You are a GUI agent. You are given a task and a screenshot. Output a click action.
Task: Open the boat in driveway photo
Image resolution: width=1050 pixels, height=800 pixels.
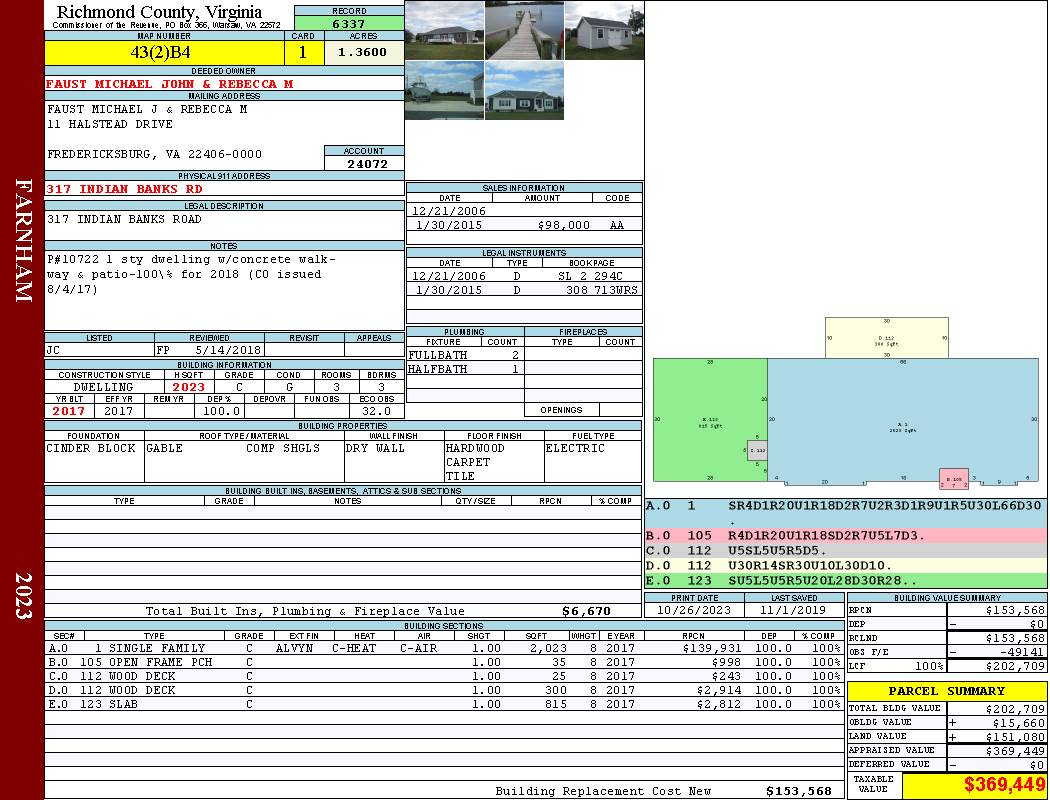coord(444,91)
